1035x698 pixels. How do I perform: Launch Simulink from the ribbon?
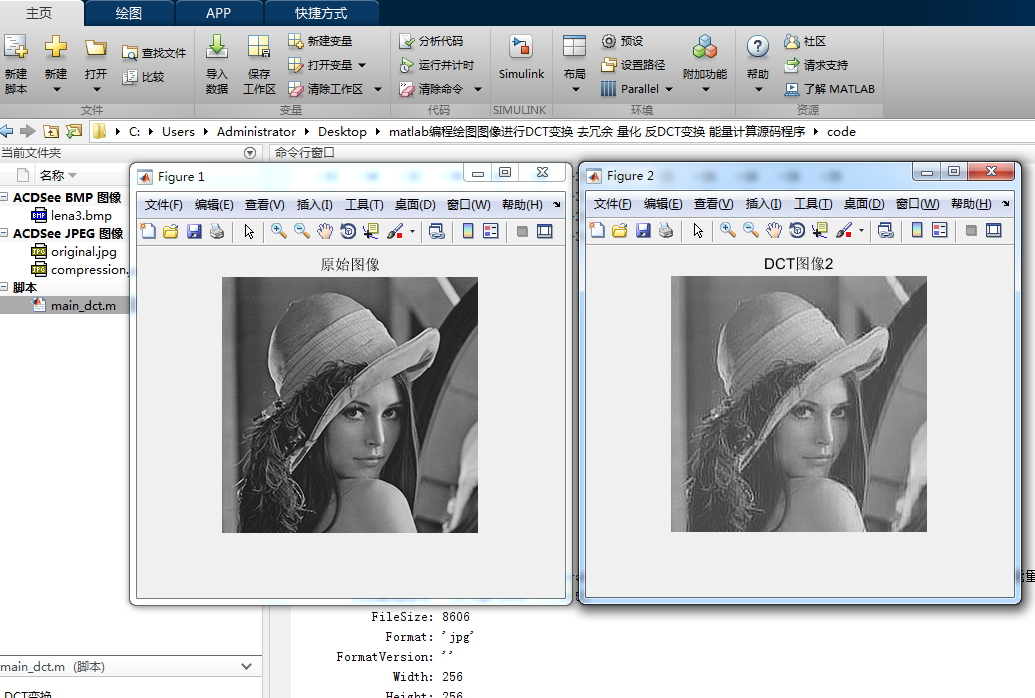pyautogui.click(x=521, y=57)
